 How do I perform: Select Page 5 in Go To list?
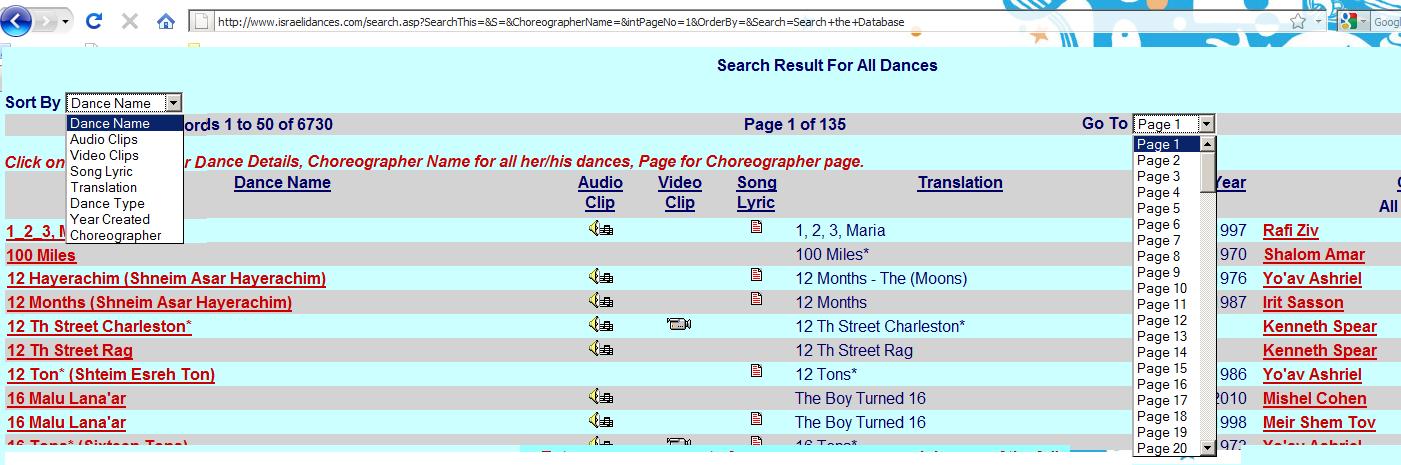(x=1166, y=208)
